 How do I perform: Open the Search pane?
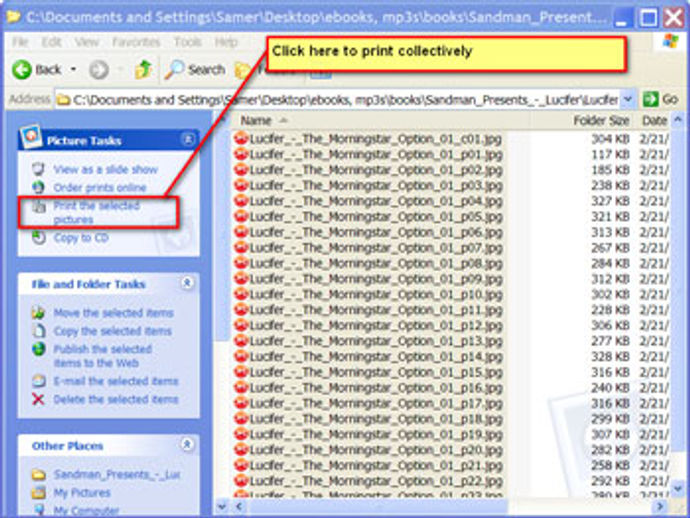[x=195, y=70]
